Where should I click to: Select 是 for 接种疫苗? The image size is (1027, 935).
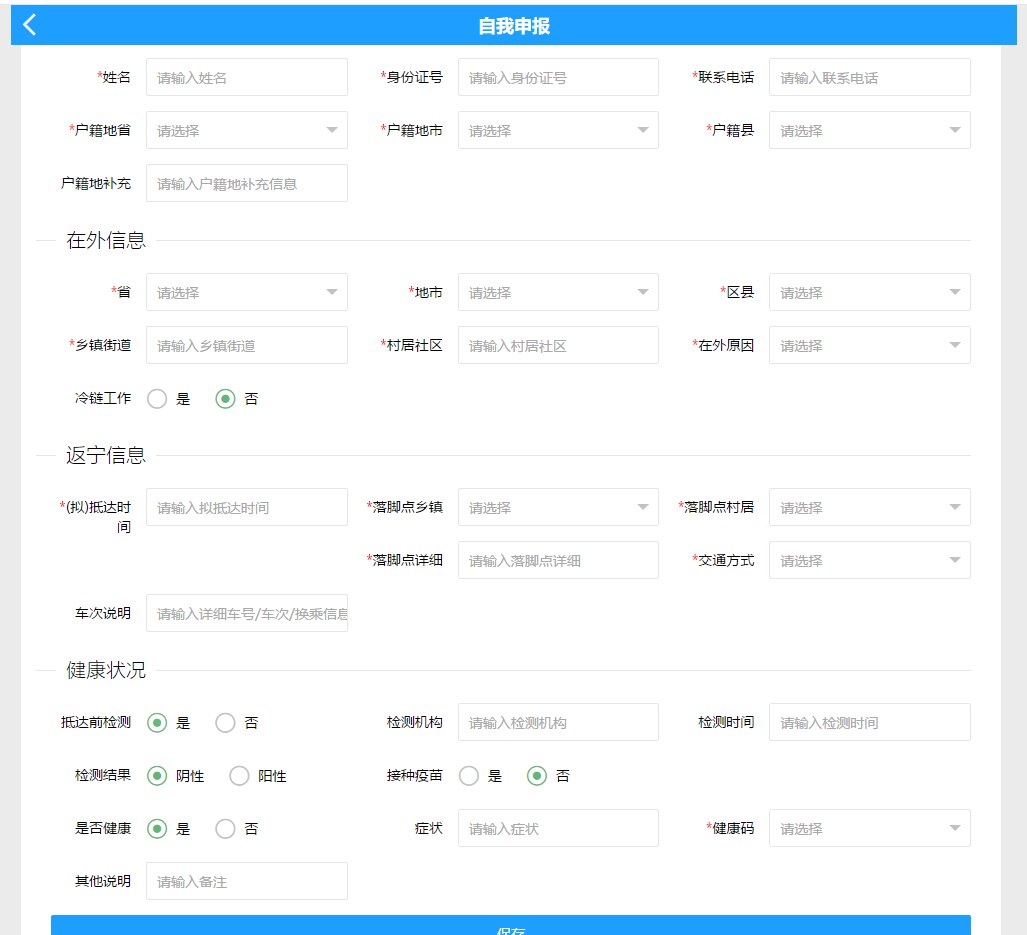pos(469,776)
